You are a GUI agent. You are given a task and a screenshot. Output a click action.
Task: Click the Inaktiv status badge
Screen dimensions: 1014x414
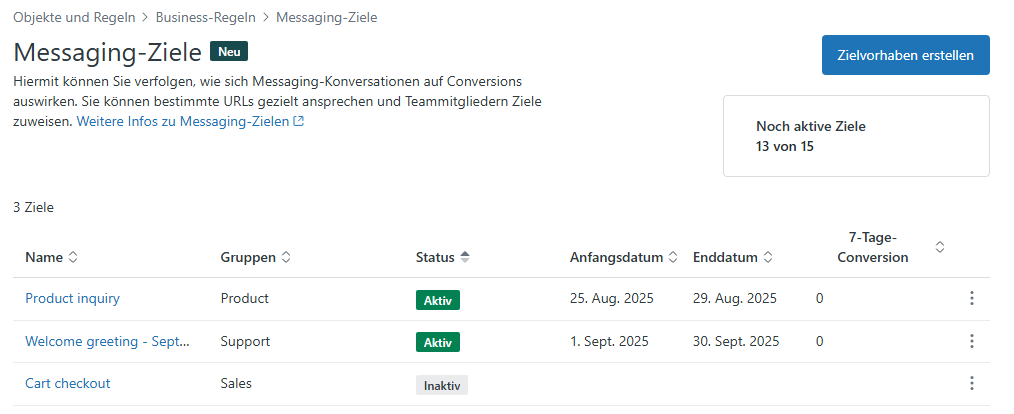click(442, 385)
